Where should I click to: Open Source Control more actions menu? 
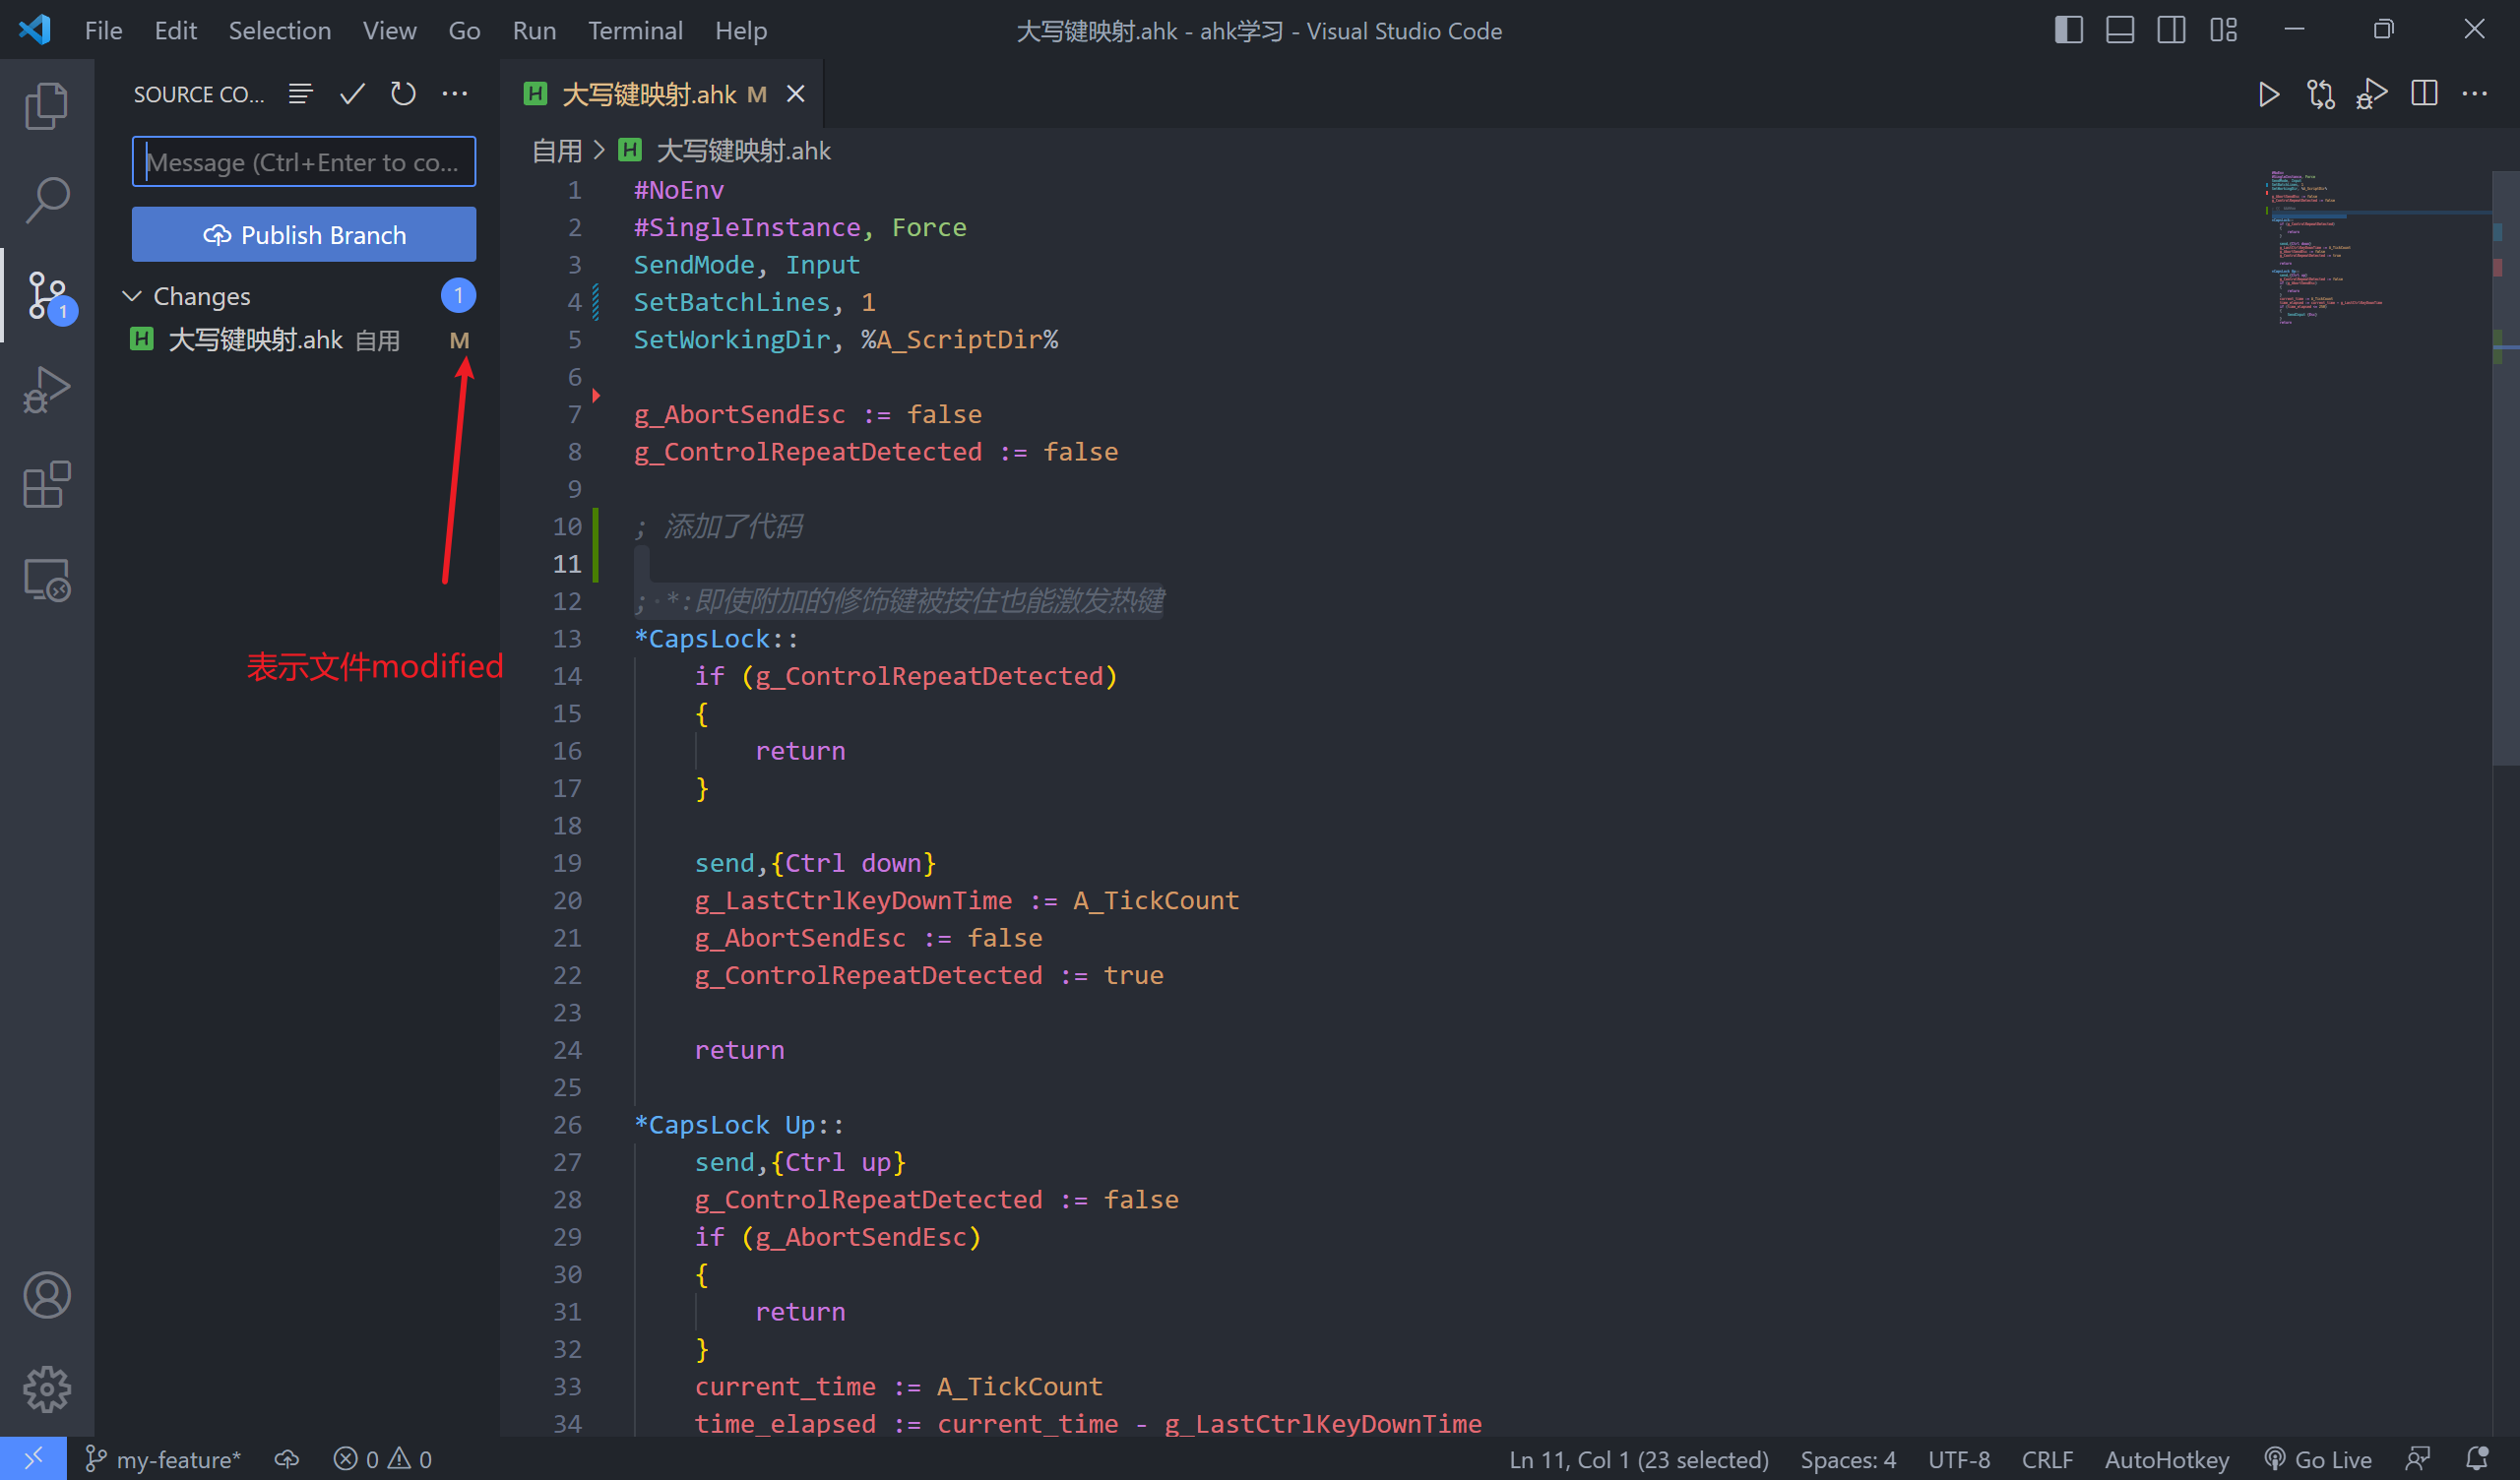coord(455,93)
